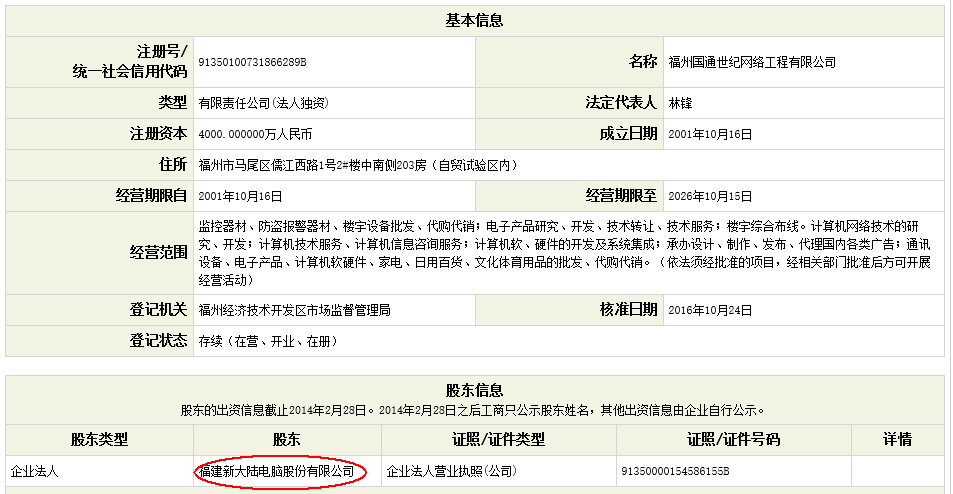Screen dimensions: 953x494
Task: Click the registration status 存续（在营、开业、在册）
Action: pyautogui.click(x=264, y=341)
